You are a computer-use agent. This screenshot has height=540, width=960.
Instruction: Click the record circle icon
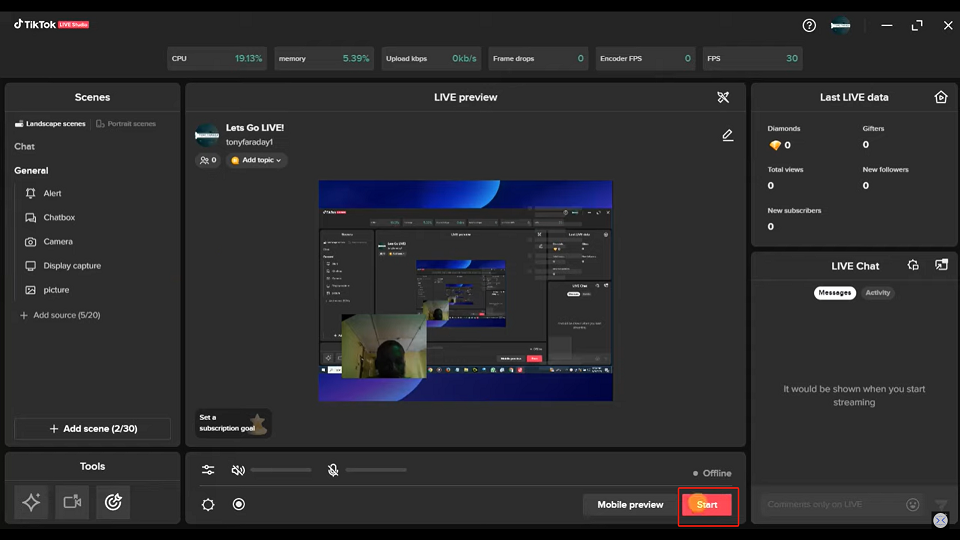[239, 504]
